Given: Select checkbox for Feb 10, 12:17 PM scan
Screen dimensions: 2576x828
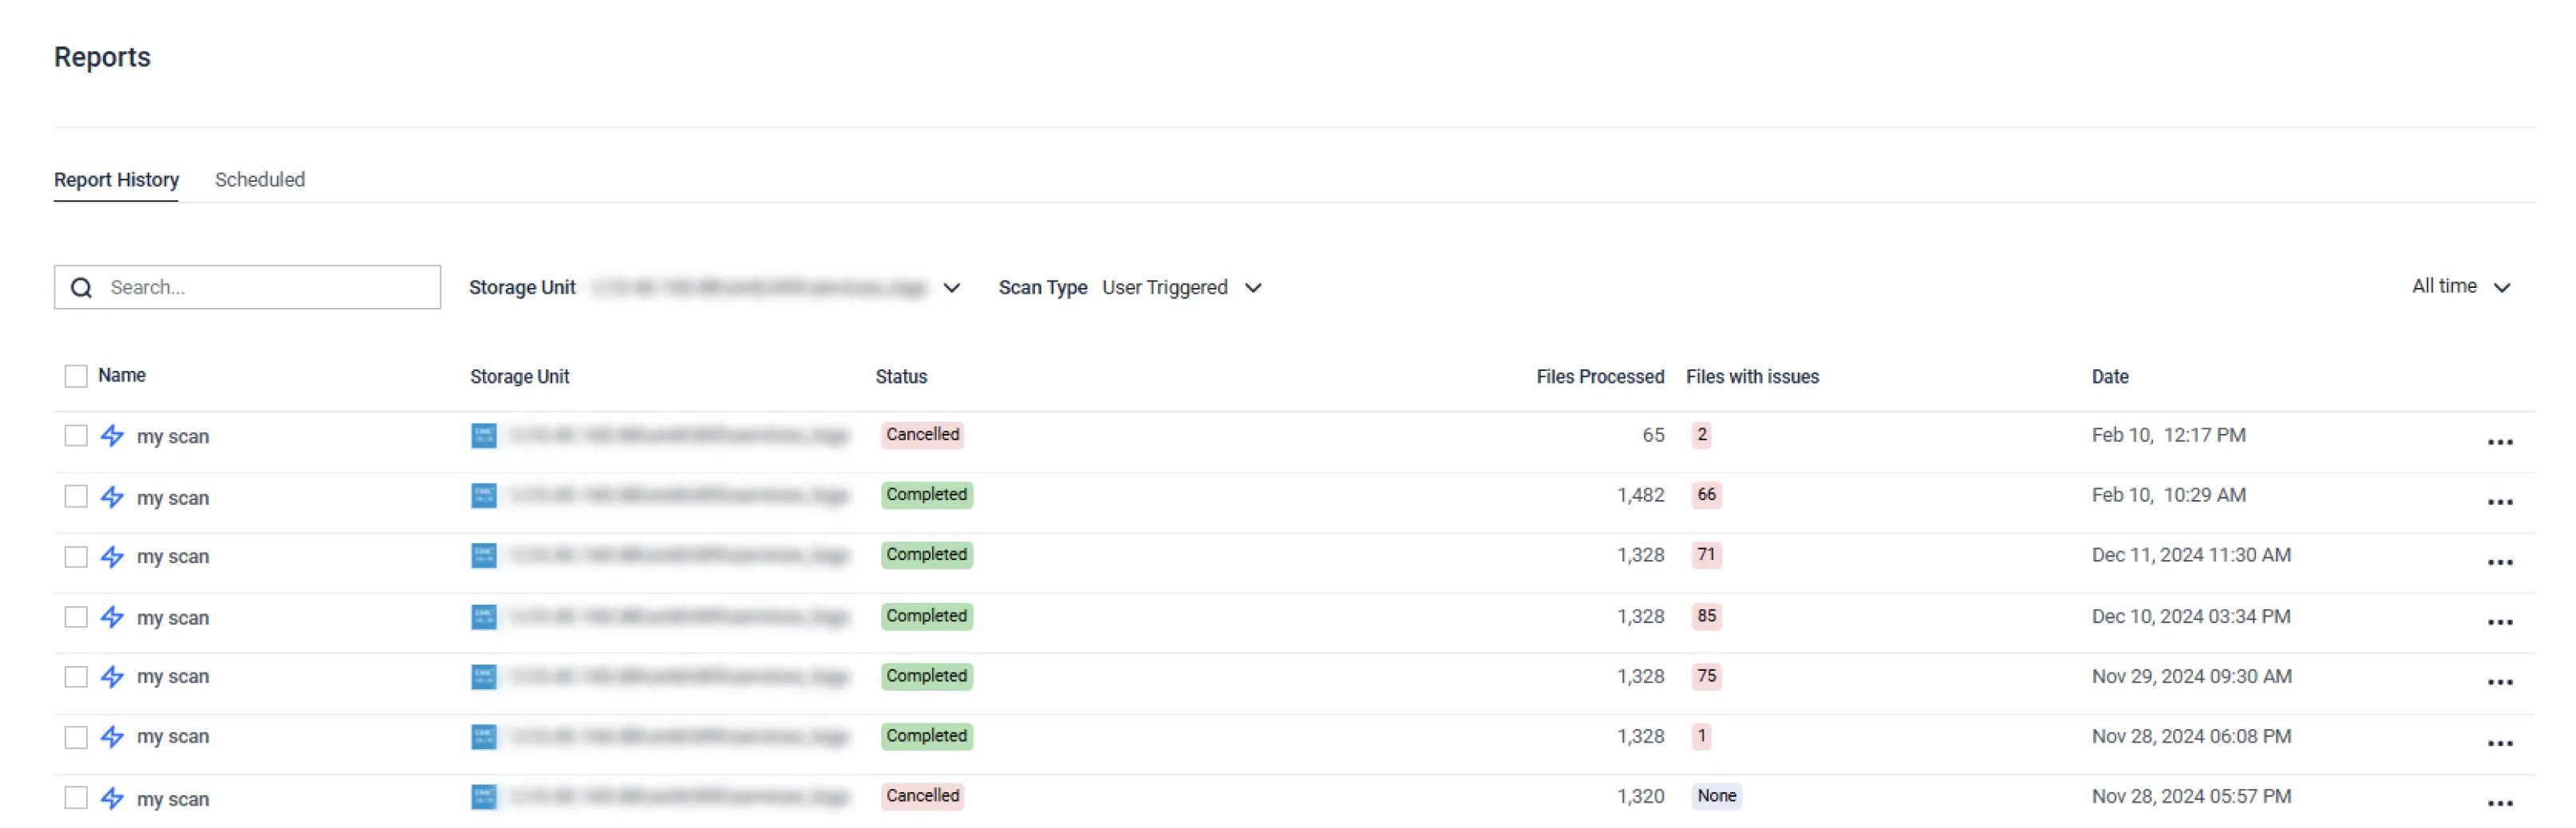Looking at the screenshot, I should (x=76, y=436).
